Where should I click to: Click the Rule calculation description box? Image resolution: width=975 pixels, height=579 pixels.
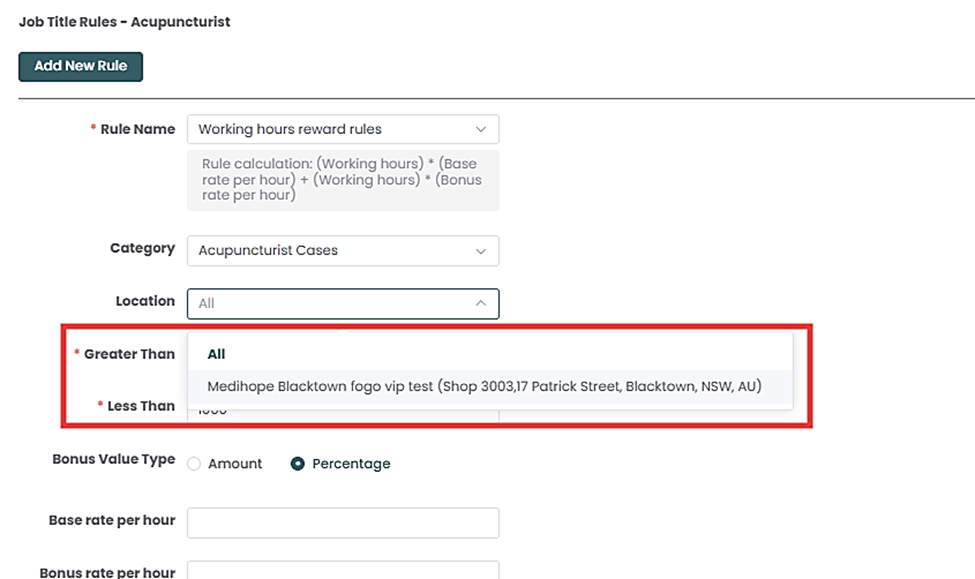[x=342, y=180]
